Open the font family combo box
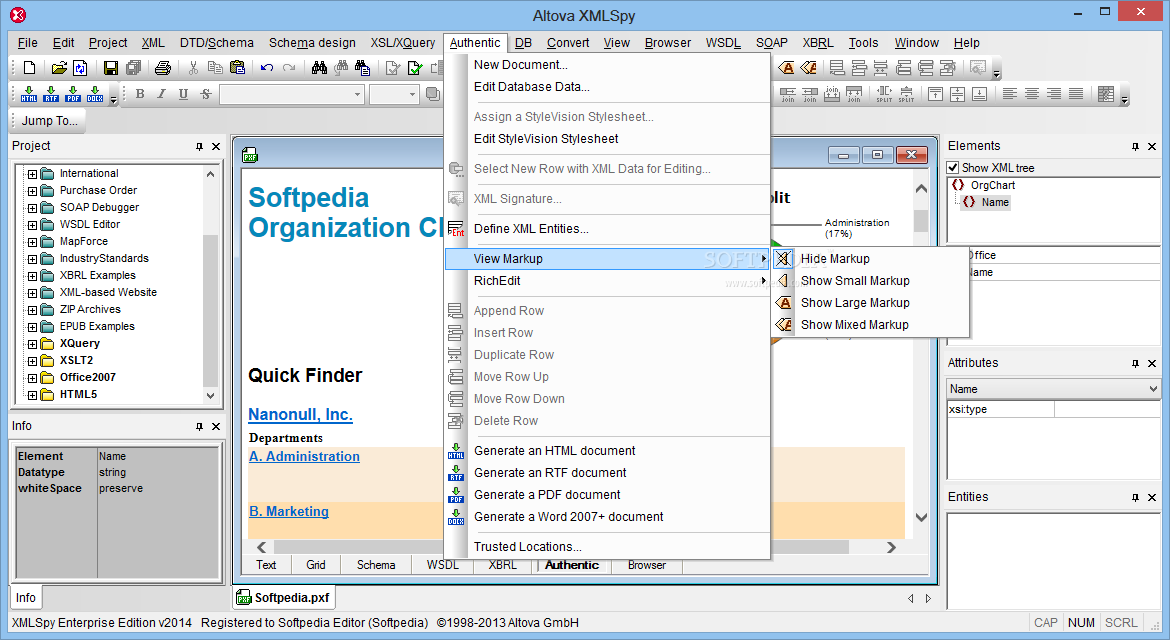Image resolution: width=1170 pixels, height=640 pixels. click(x=291, y=94)
